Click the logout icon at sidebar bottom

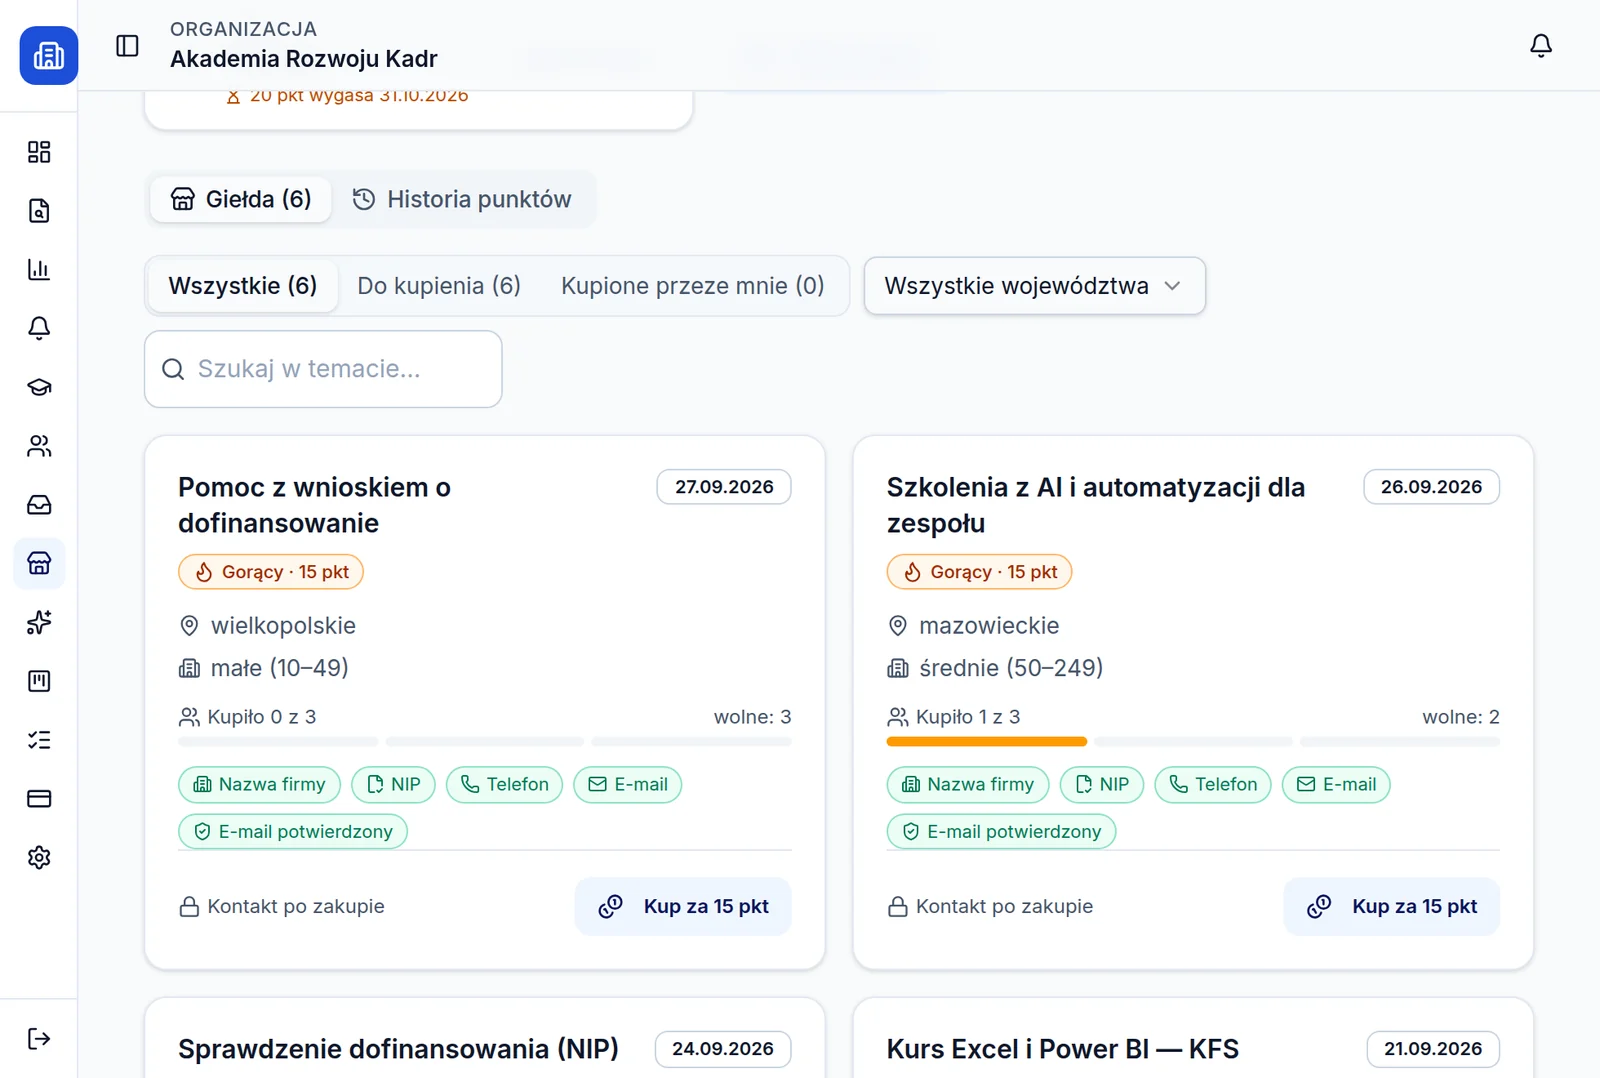[x=39, y=1039]
